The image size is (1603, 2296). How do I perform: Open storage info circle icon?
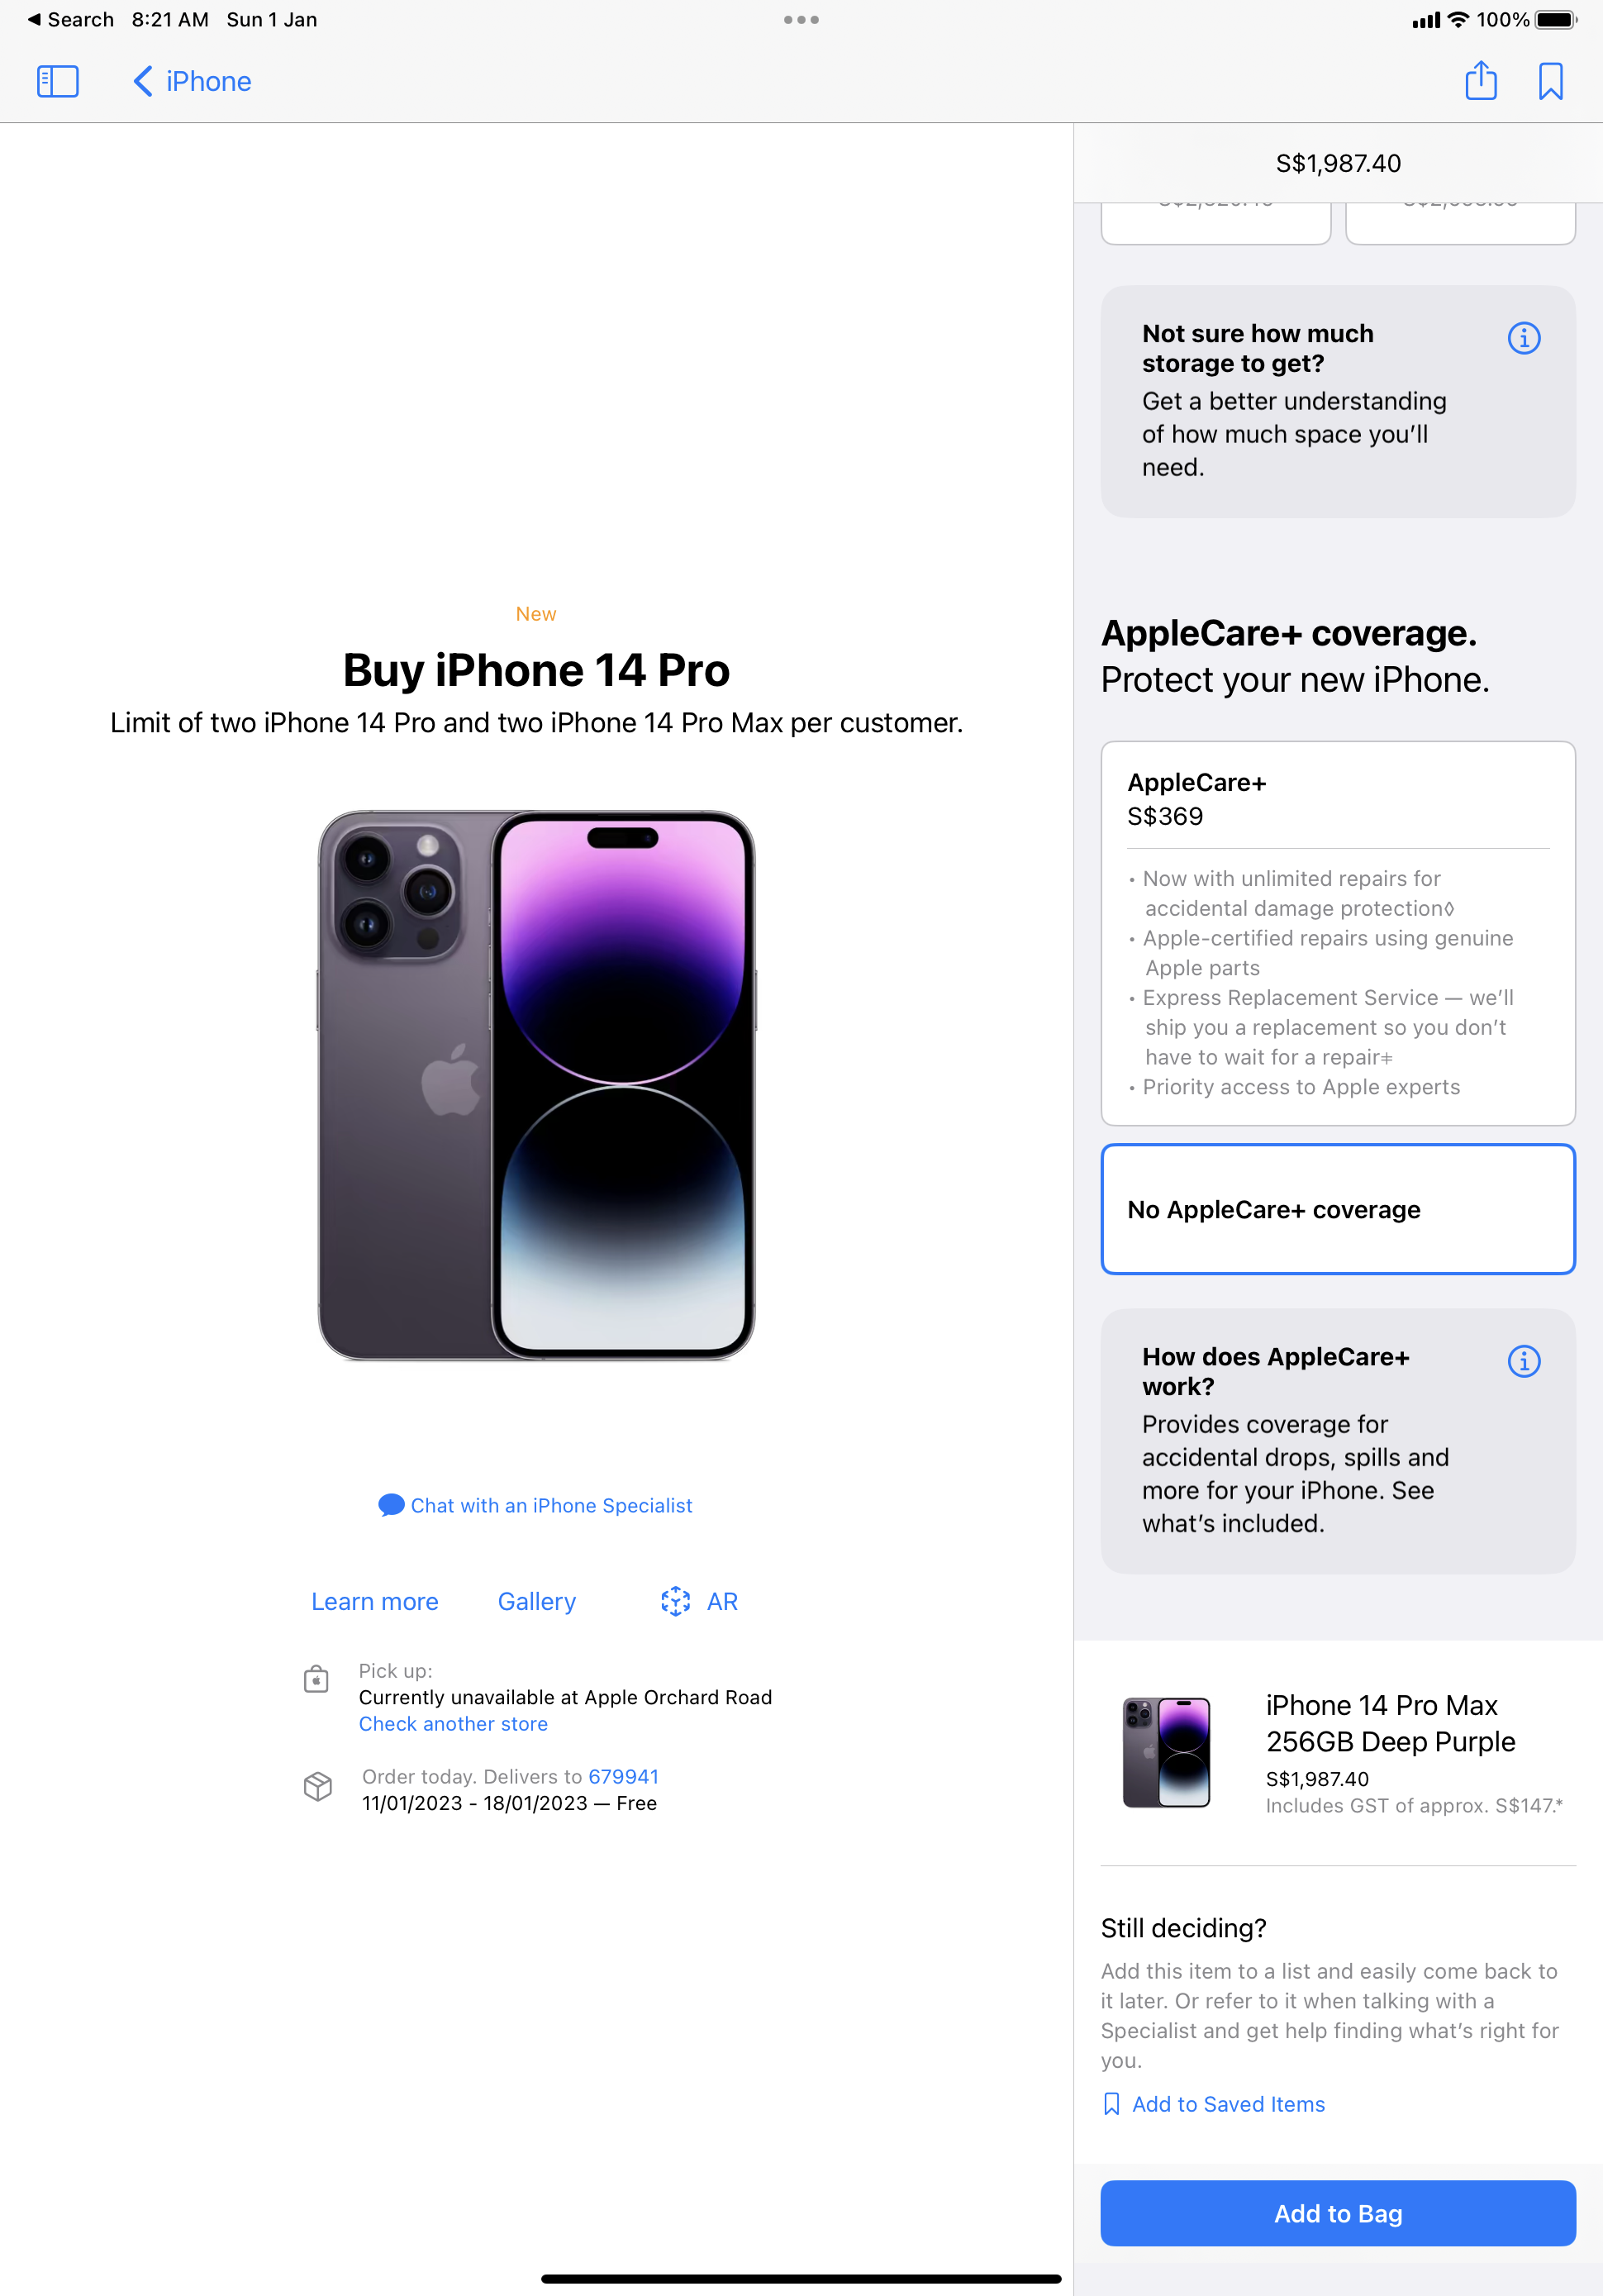point(1523,338)
